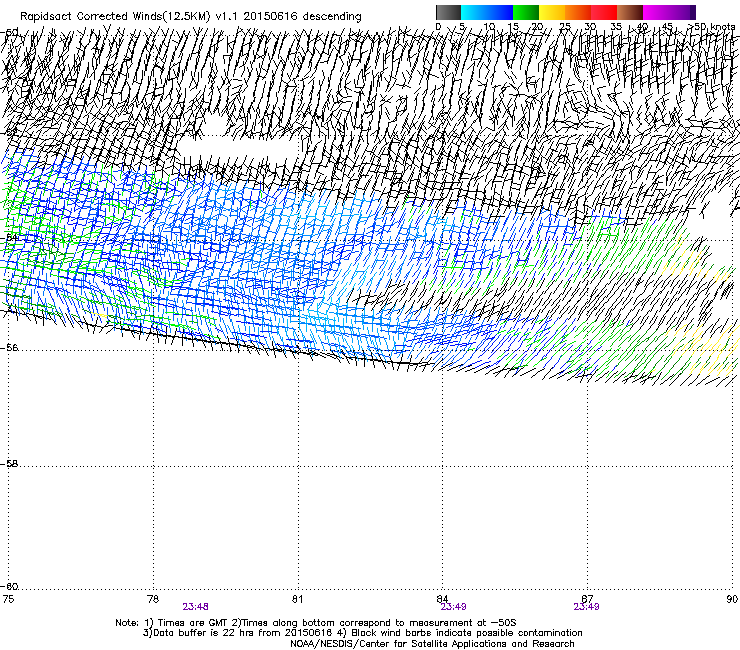Image resolution: width=740 pixels, height=650 pixels.
Task: Select the '-56' latitude axis label
Action: tap(10, 347)
